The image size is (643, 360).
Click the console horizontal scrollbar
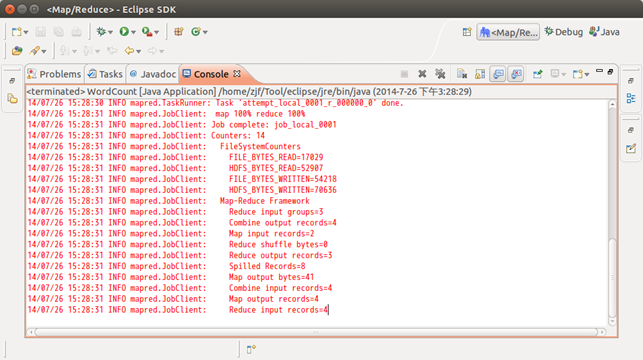316,332
